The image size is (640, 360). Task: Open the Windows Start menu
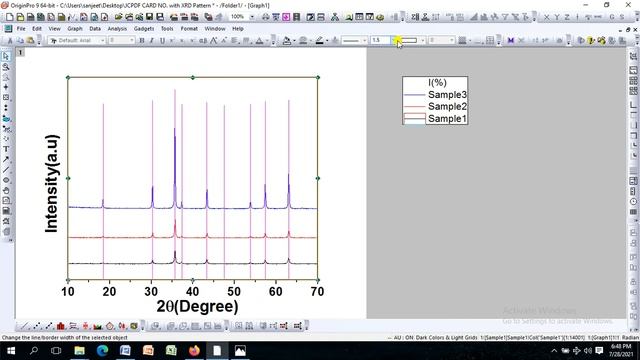click(x=11, y=351)
